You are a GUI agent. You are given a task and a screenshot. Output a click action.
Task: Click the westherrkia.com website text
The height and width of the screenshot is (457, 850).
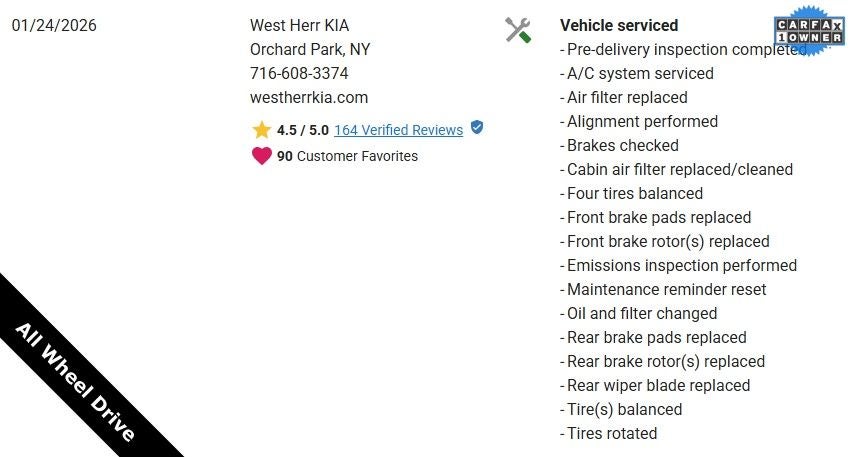pyautogui.click(x=309, y=97)
